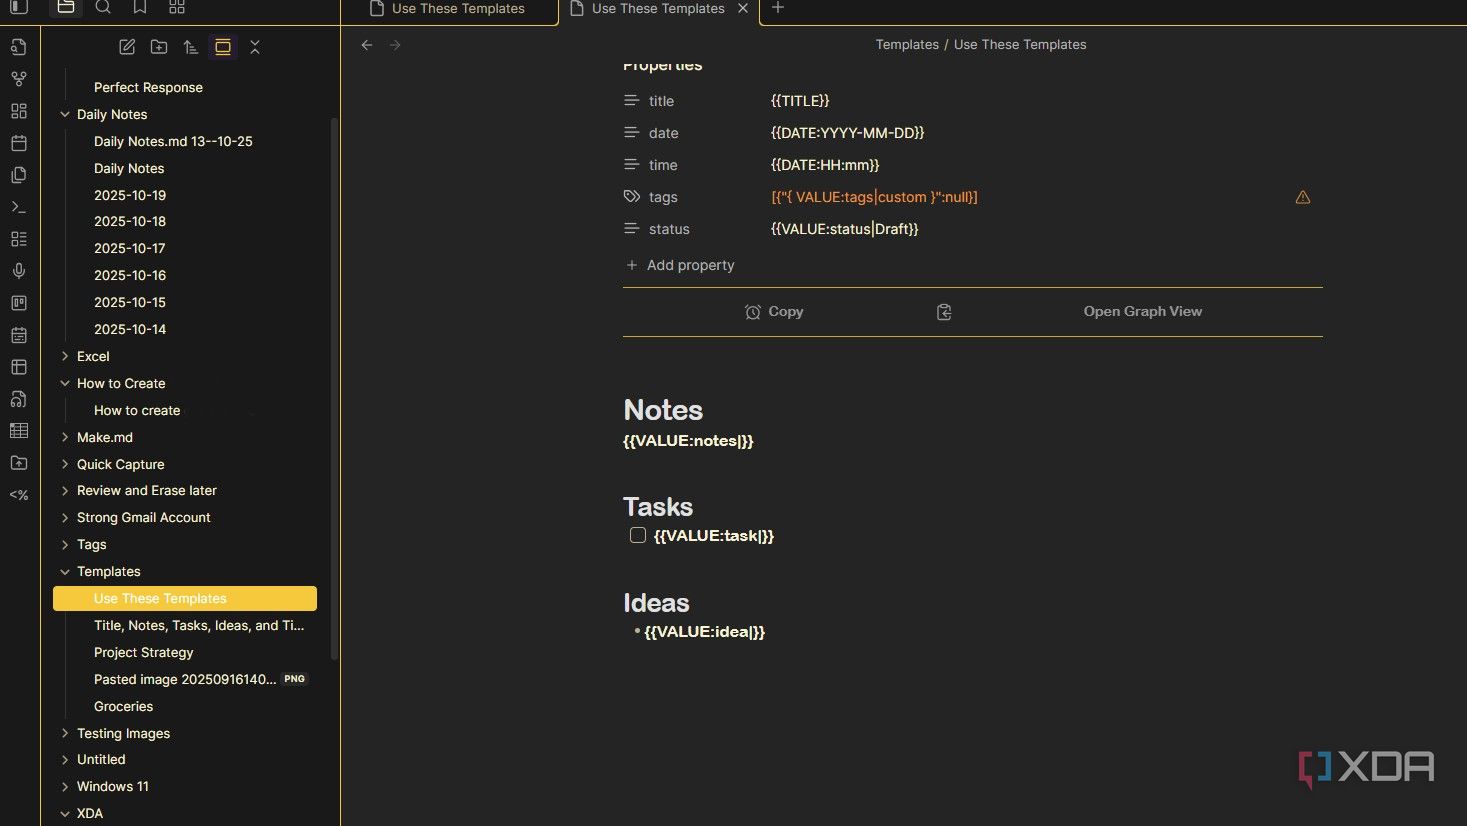Collapse the How to Create folder
The width and height of the screenshot is (1467, 826).
65,383
